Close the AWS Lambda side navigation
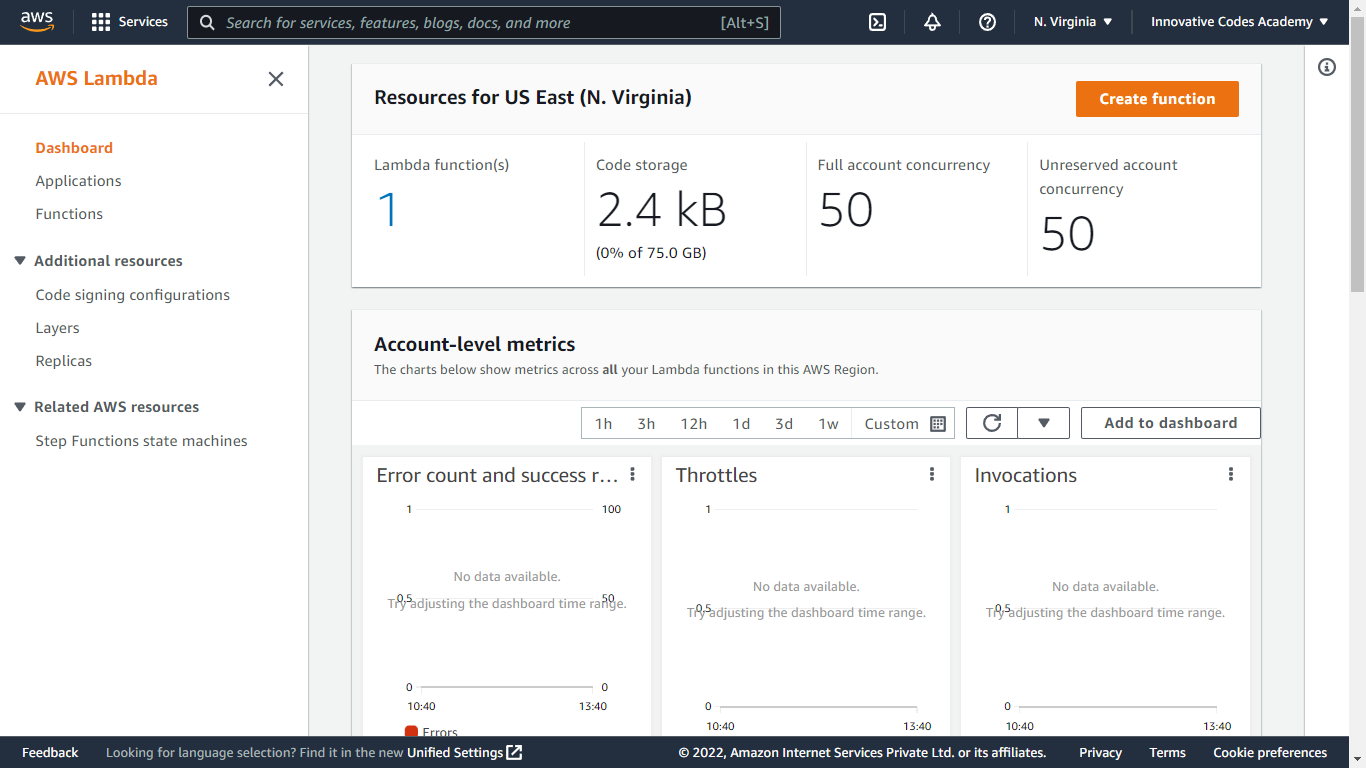 click(276, 79)
